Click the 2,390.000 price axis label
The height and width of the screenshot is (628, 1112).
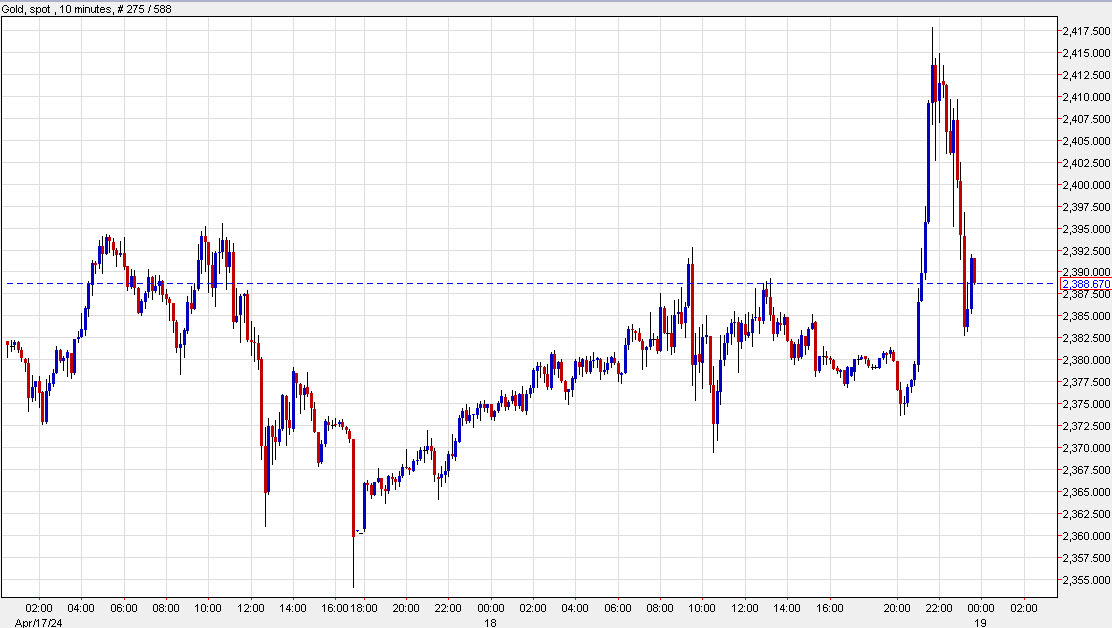(x=1086, y=270)
